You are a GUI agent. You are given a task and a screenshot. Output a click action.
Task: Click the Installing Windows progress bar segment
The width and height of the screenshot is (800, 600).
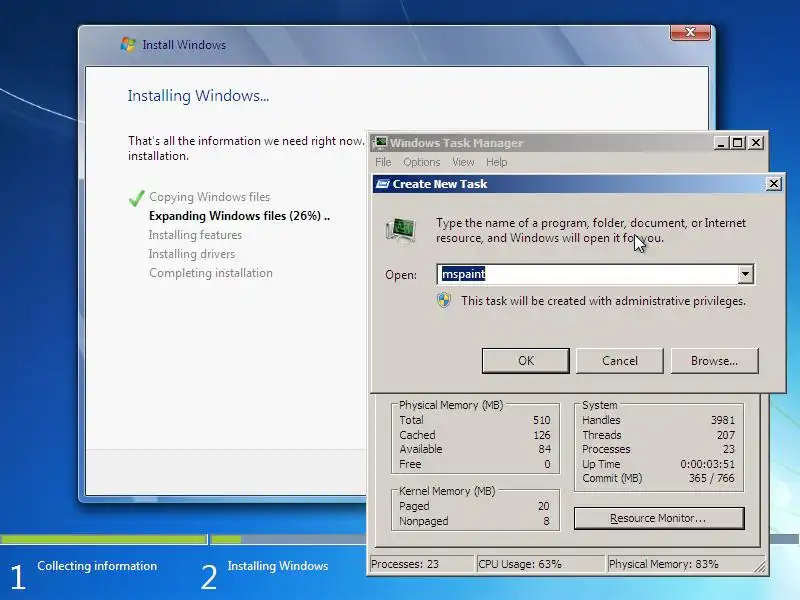(x=288, y=539)
